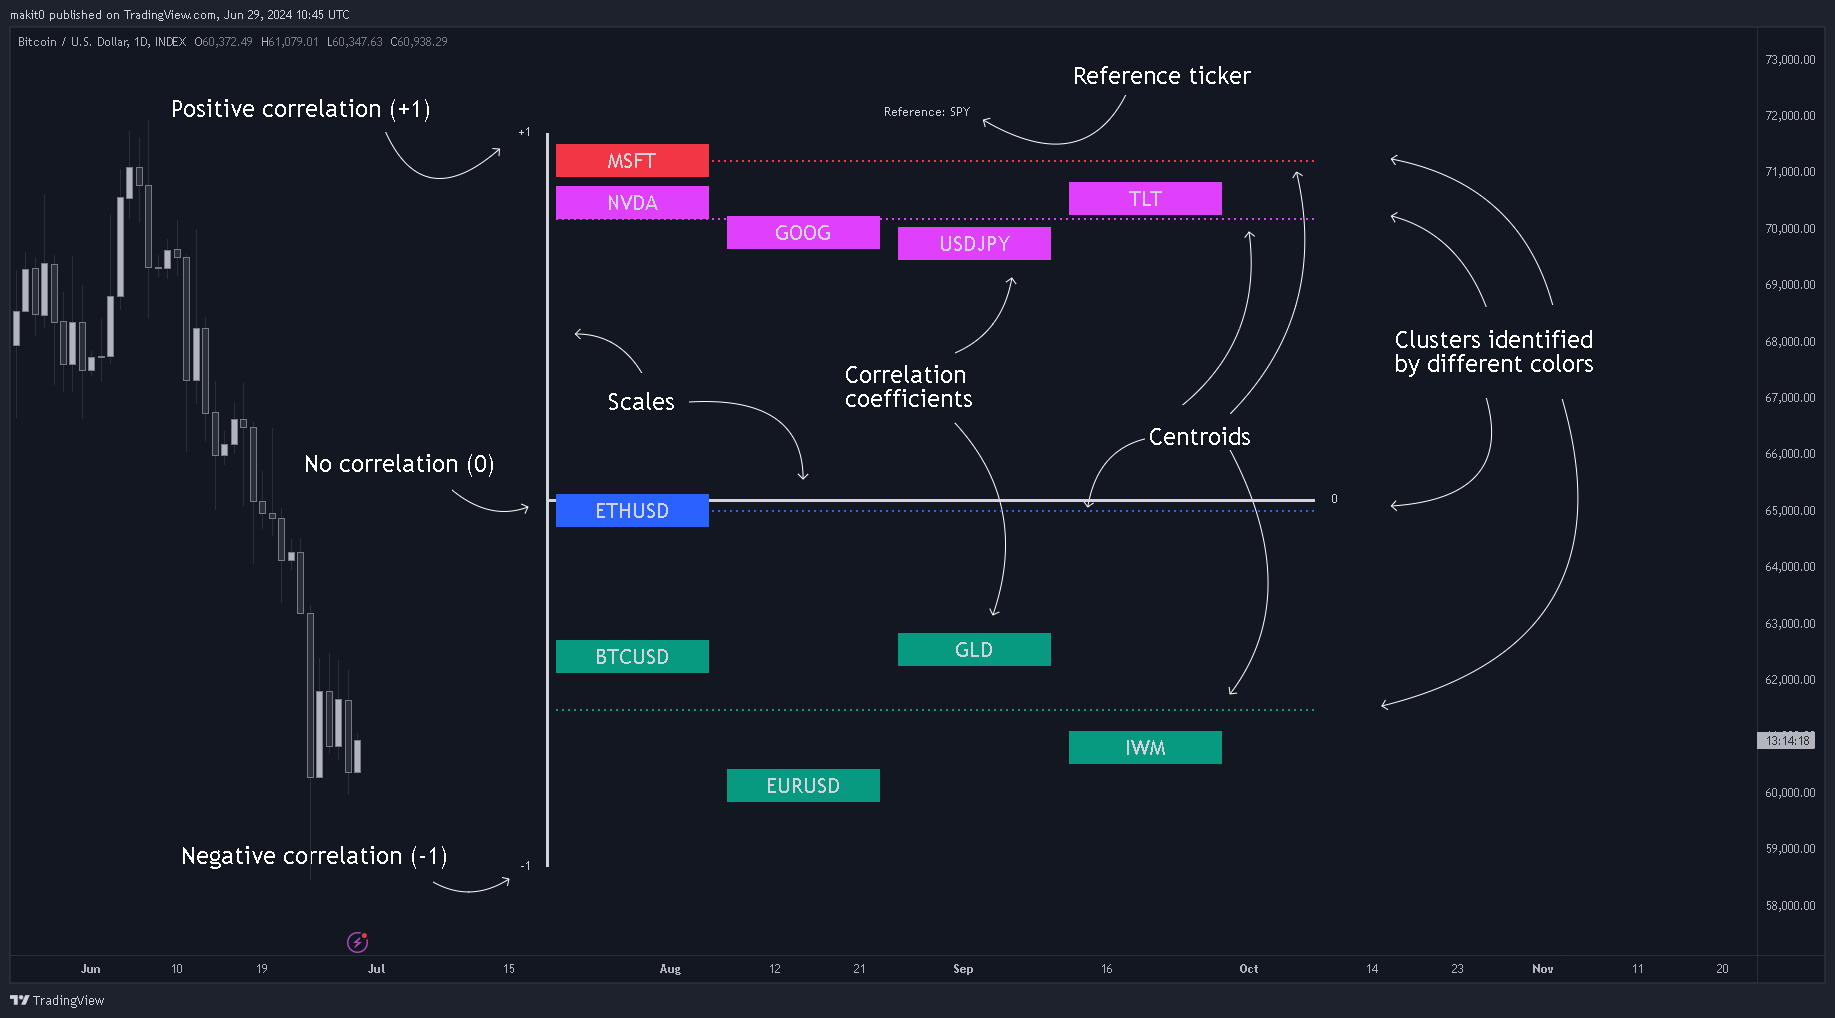Click the 'Correlation coefficients' annotation
The image size is (1835, 1018).
click(x=908, y=387)
